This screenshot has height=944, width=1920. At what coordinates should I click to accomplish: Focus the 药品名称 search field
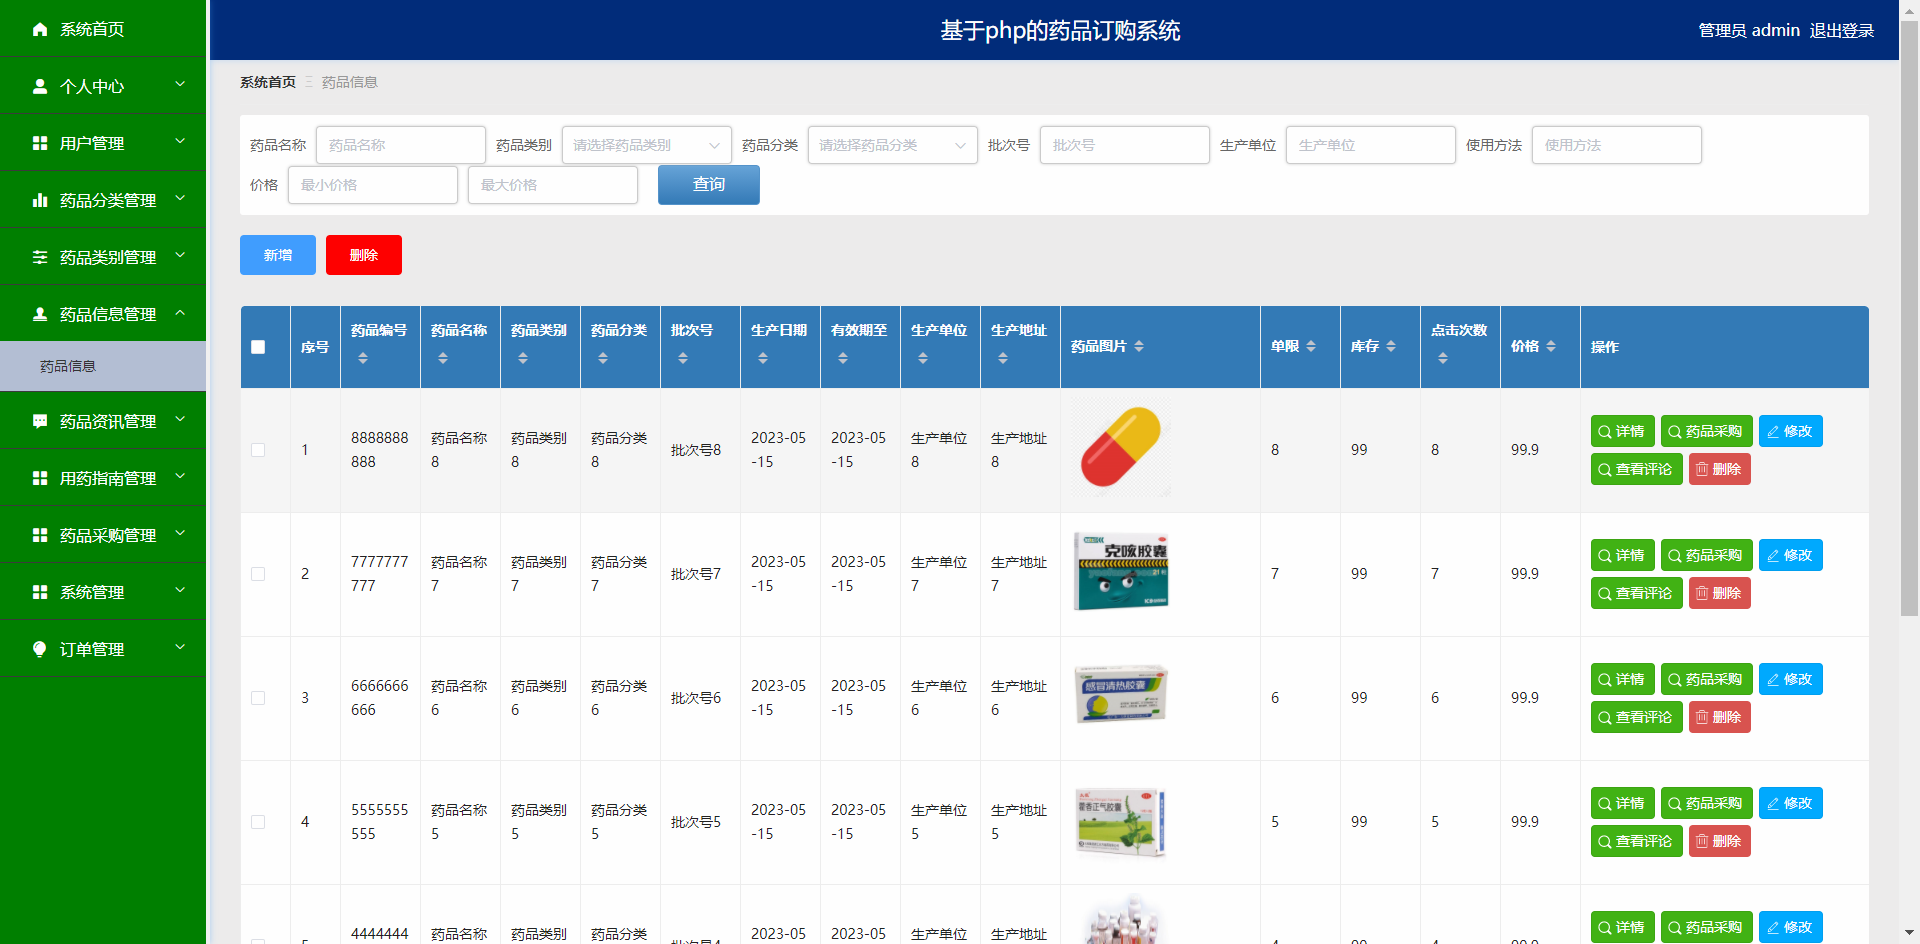pyautogui.click(x=400, y=145)
